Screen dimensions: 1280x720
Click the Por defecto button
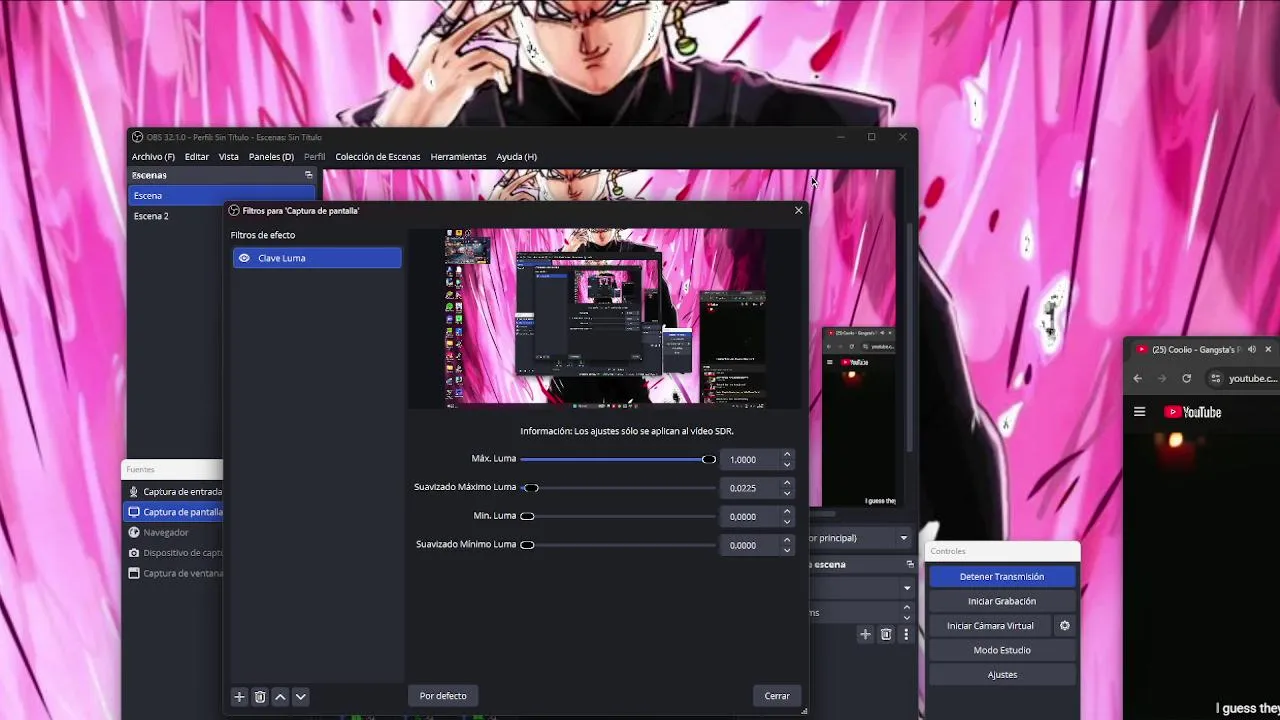443,696
